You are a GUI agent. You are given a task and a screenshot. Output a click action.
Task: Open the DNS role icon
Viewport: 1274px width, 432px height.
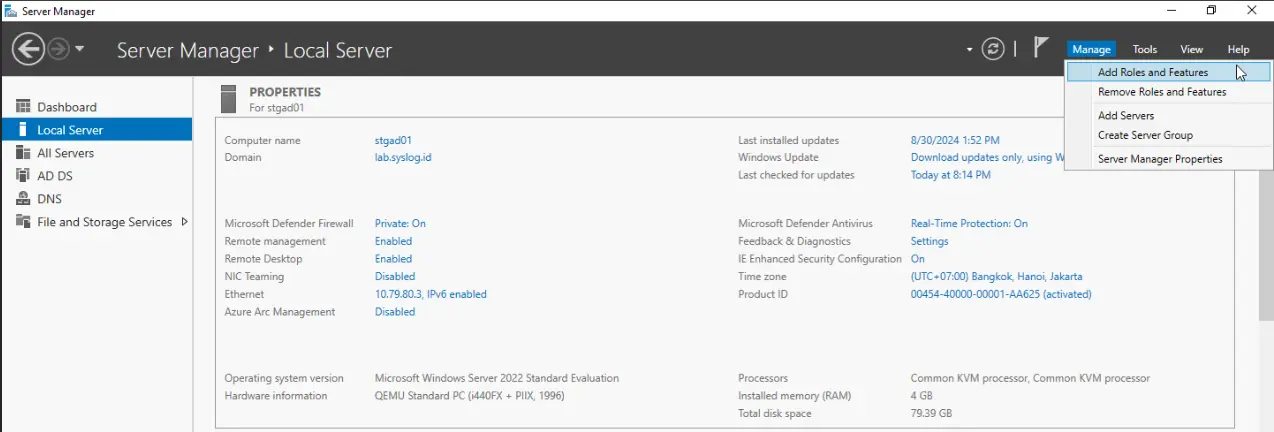(23, 199)
